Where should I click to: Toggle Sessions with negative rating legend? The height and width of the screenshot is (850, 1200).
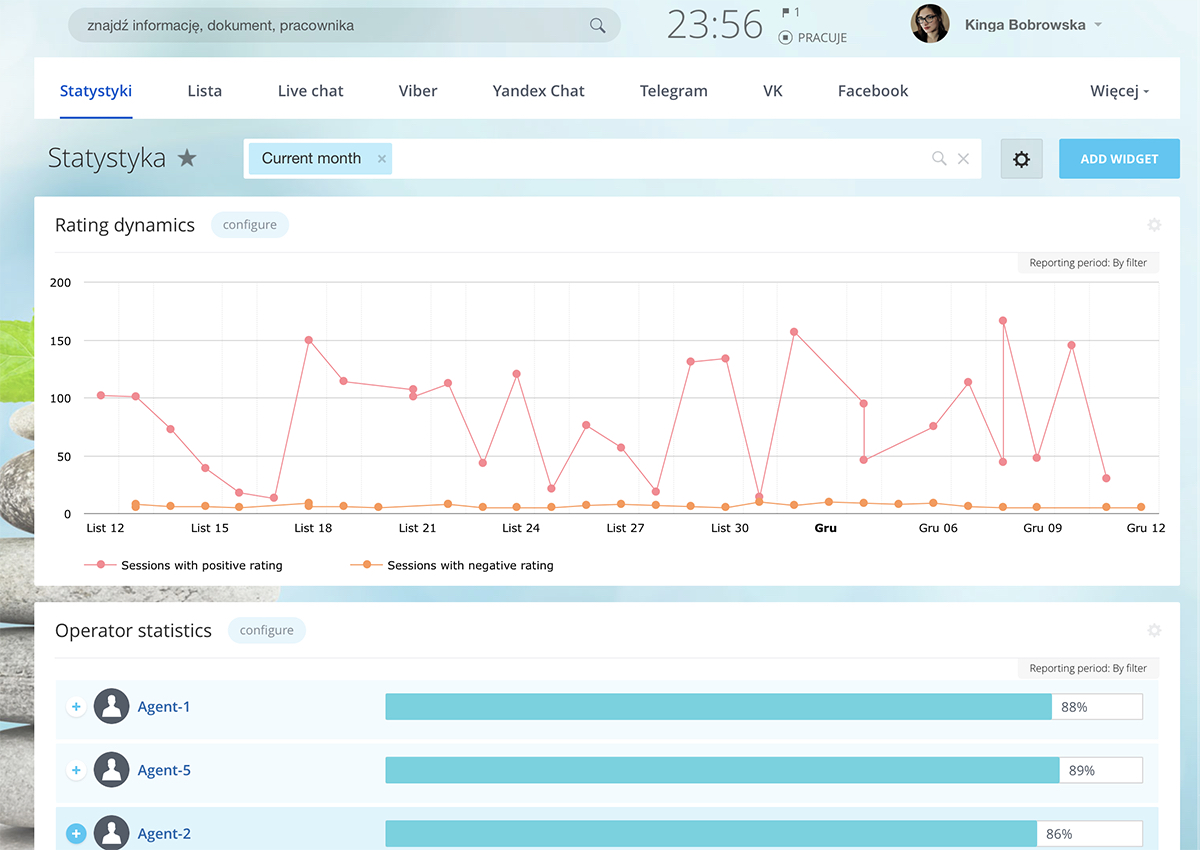[x=452, y=565]
